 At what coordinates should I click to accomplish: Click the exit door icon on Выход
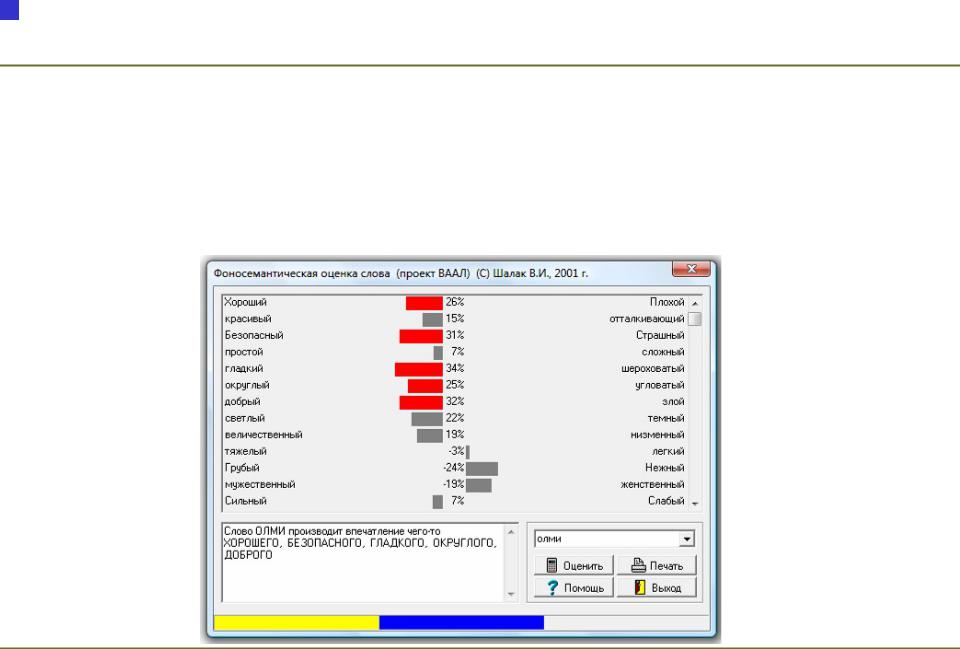[640, 587]
